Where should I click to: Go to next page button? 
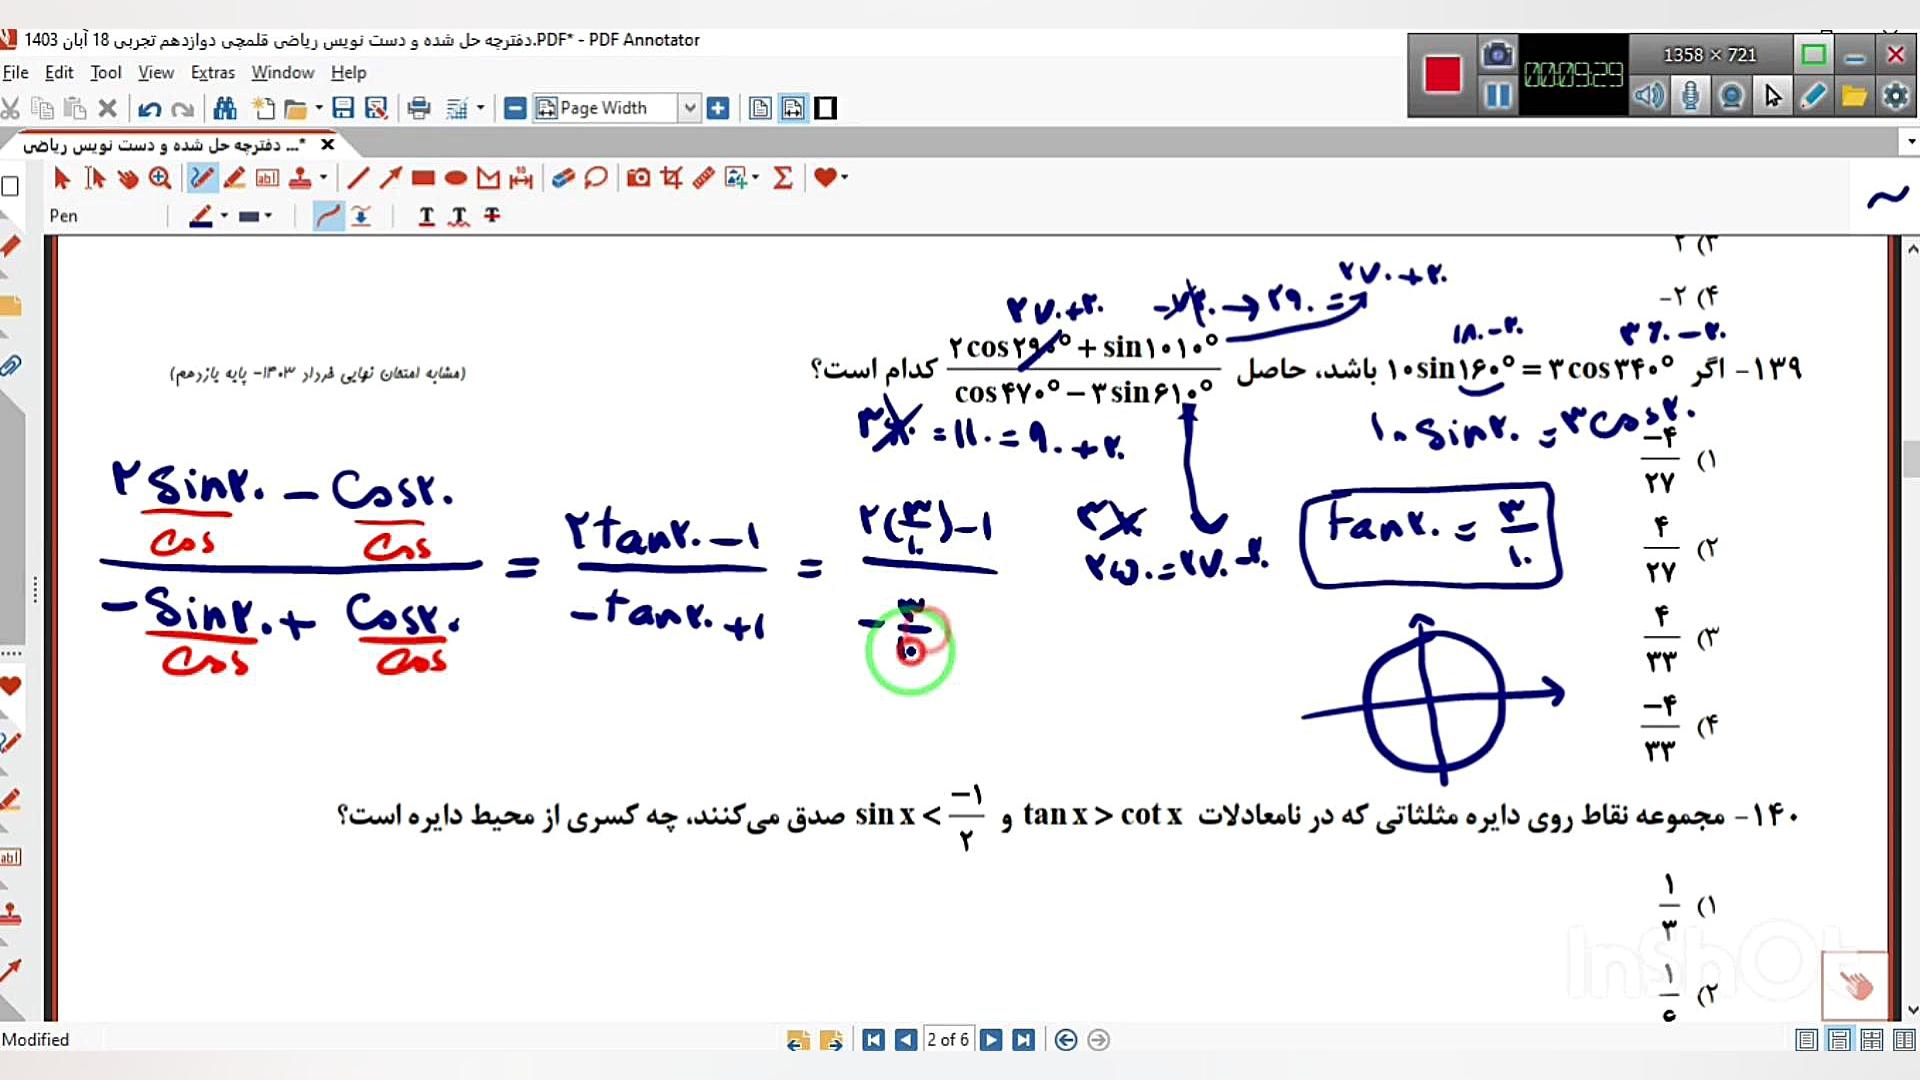pos(991,1040)
